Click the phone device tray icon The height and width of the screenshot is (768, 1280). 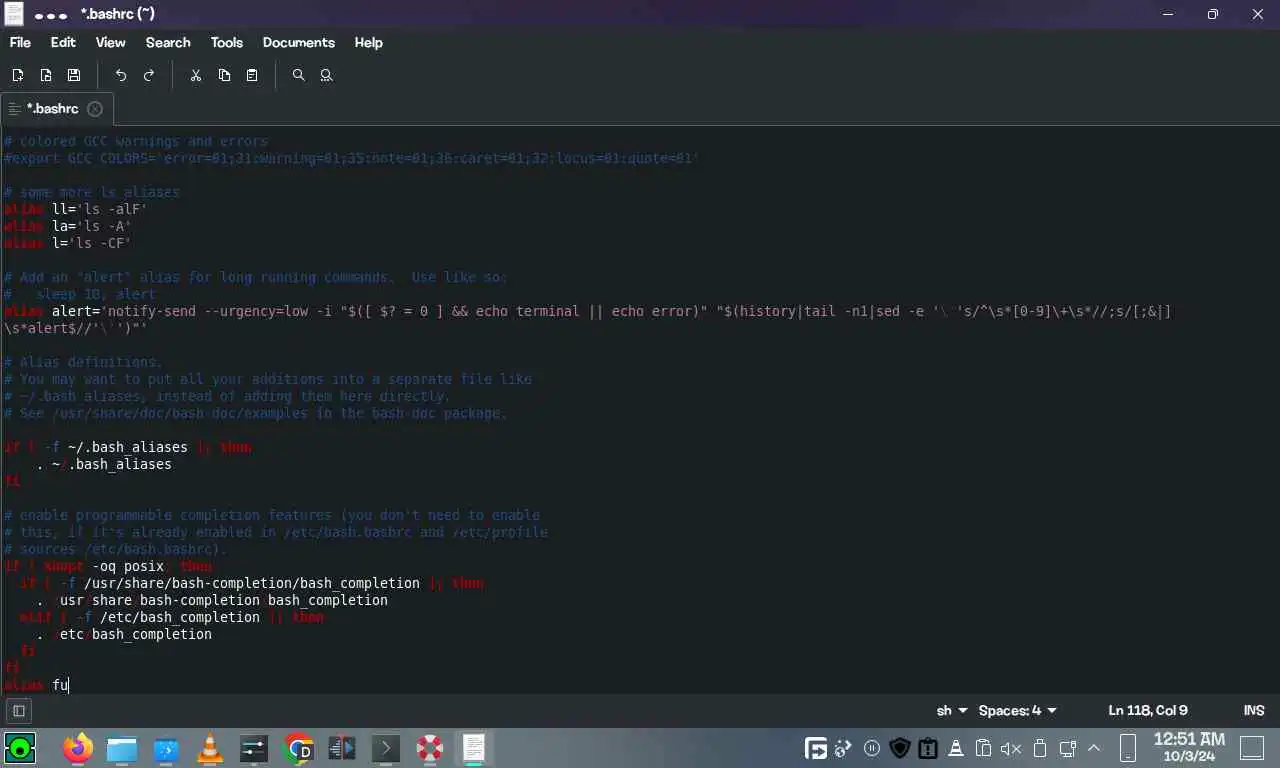click(x=1128, y=748)
